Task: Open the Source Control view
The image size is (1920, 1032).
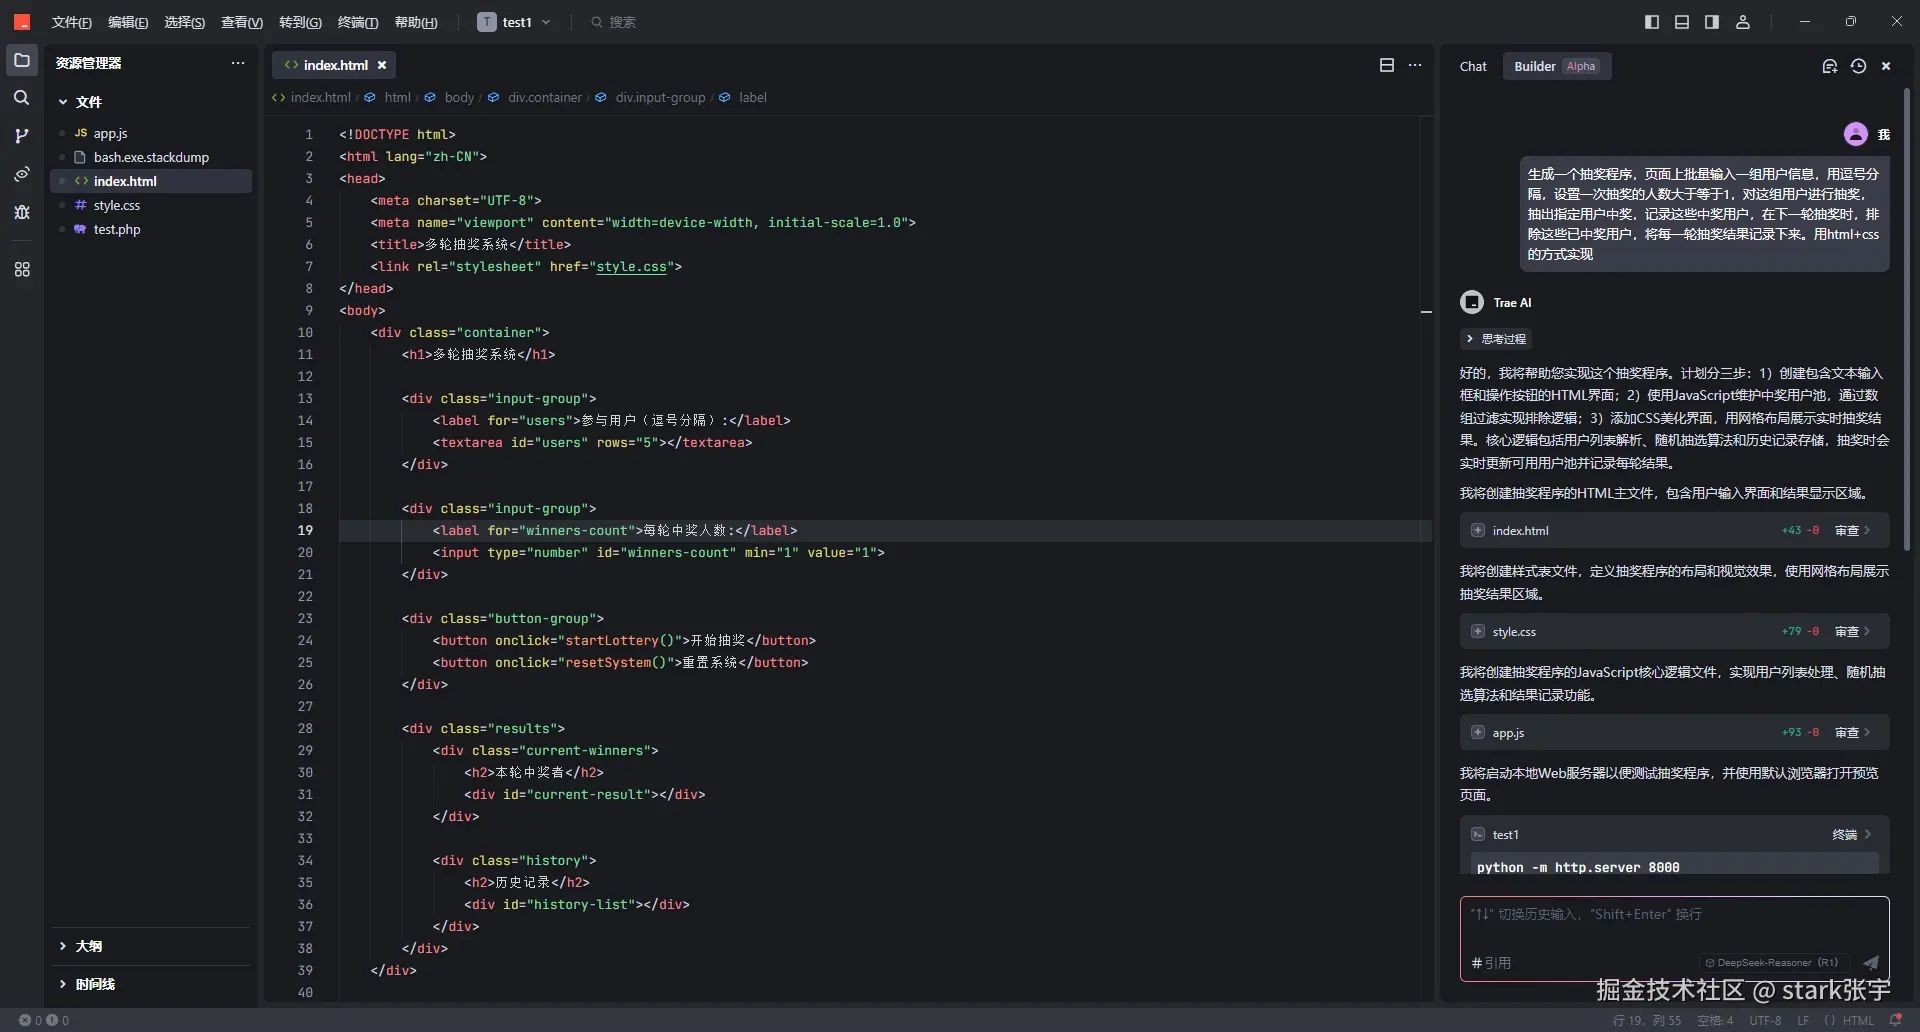Action: [21, 136]
